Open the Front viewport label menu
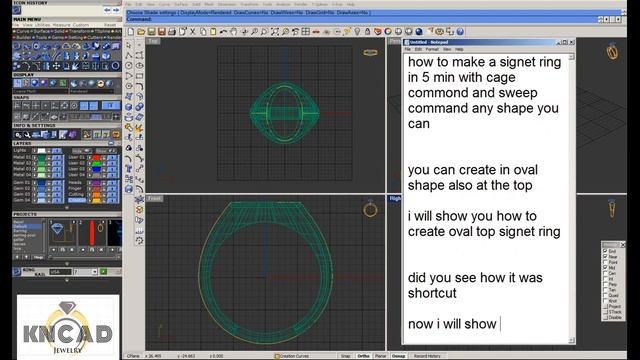 tap(155, 198)
